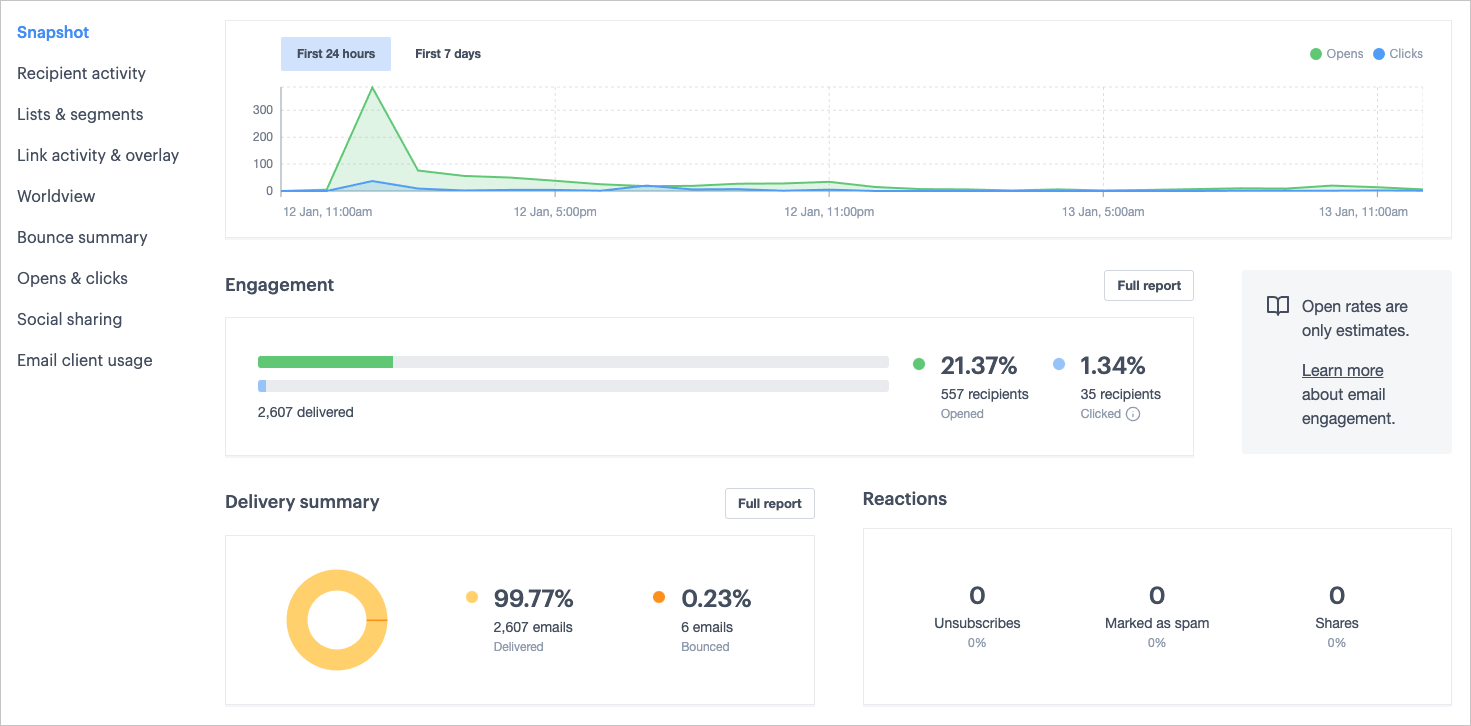Viewport: 1471px width, 726px height.
Task: Click Full report in the Engagement panel
Action: [1148, 285]
